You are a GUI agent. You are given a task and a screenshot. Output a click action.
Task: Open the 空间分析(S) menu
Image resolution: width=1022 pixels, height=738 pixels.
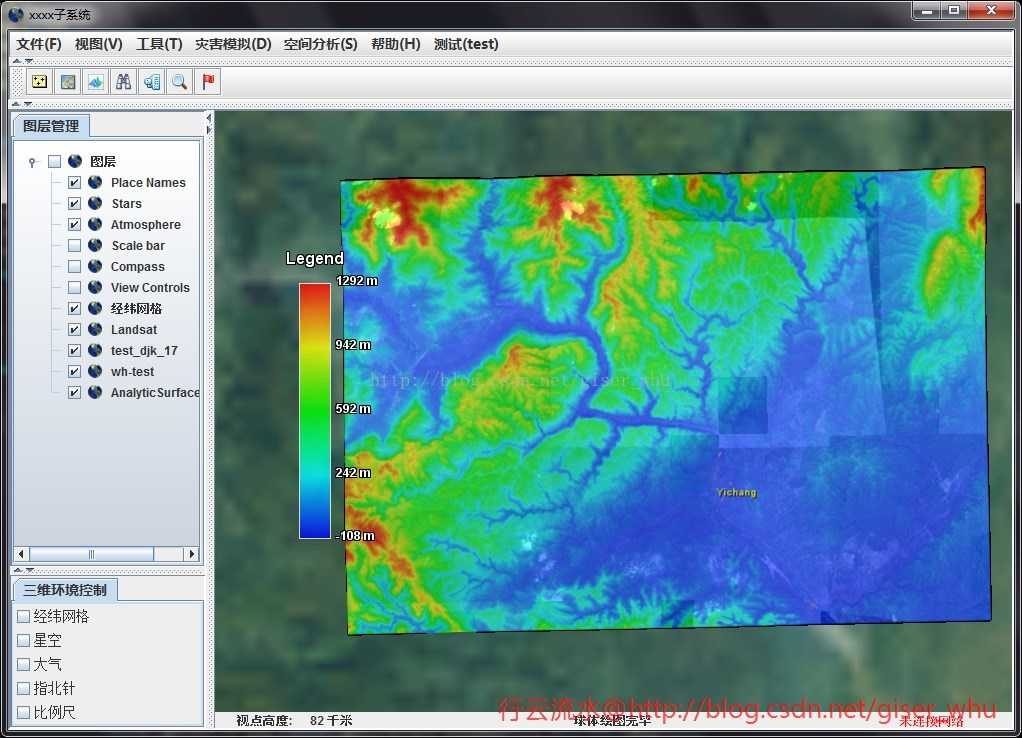click(320, 44)
